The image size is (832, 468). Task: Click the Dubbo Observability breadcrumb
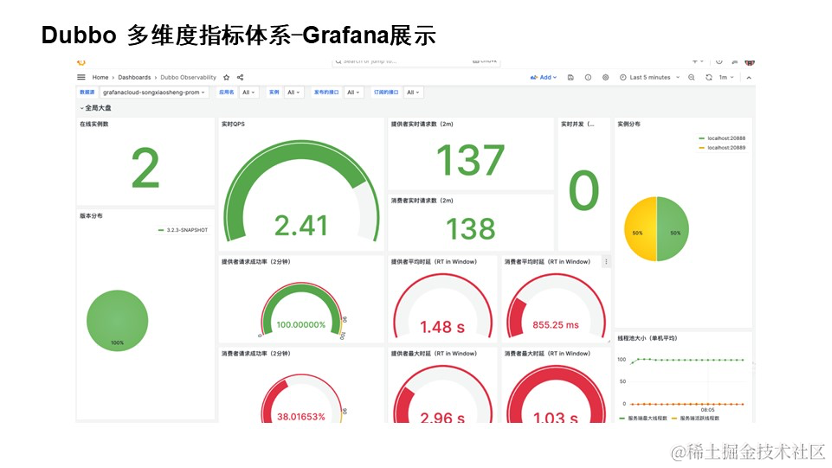(x=188, y=77)
